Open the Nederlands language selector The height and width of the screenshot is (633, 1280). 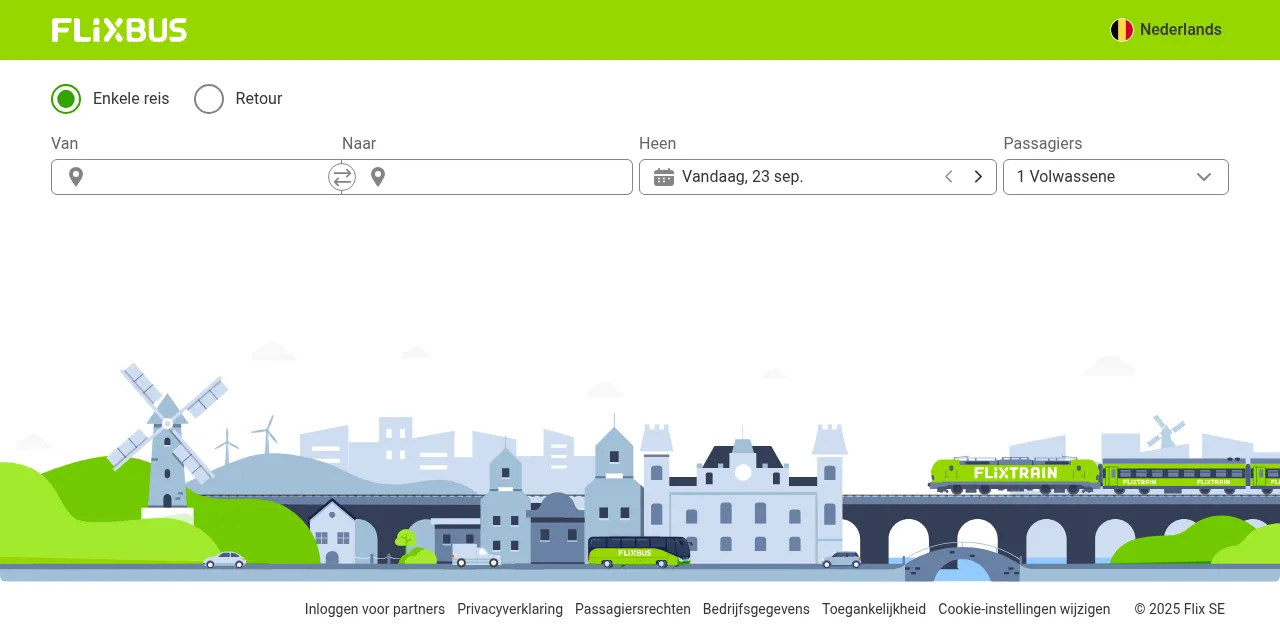1166,30
